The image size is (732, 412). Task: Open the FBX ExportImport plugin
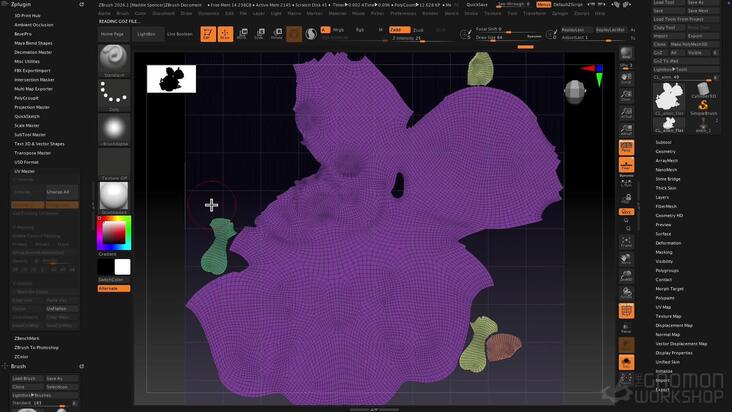tap(32, 70)
